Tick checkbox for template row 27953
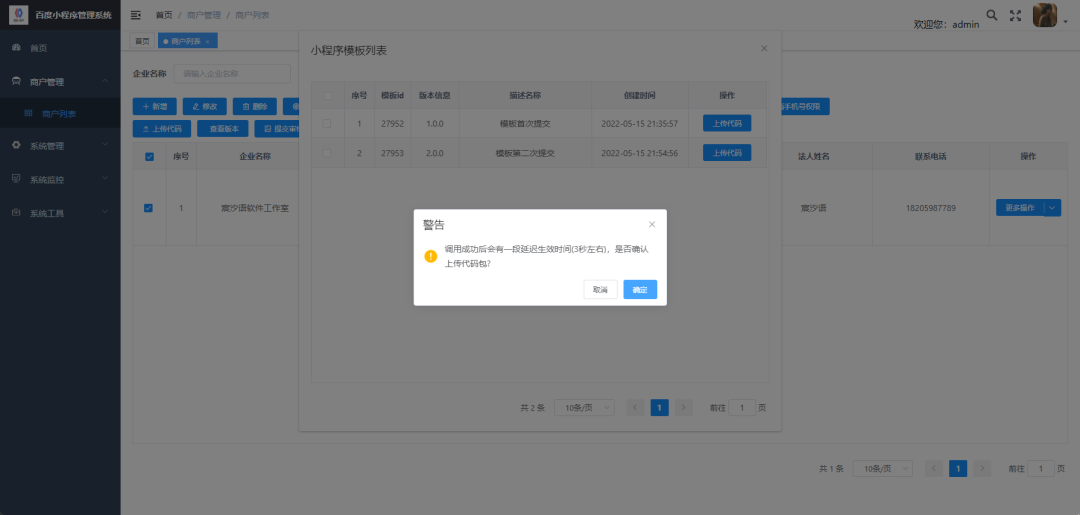This screenshot has width=1080, height=515. tap(326, 153)
